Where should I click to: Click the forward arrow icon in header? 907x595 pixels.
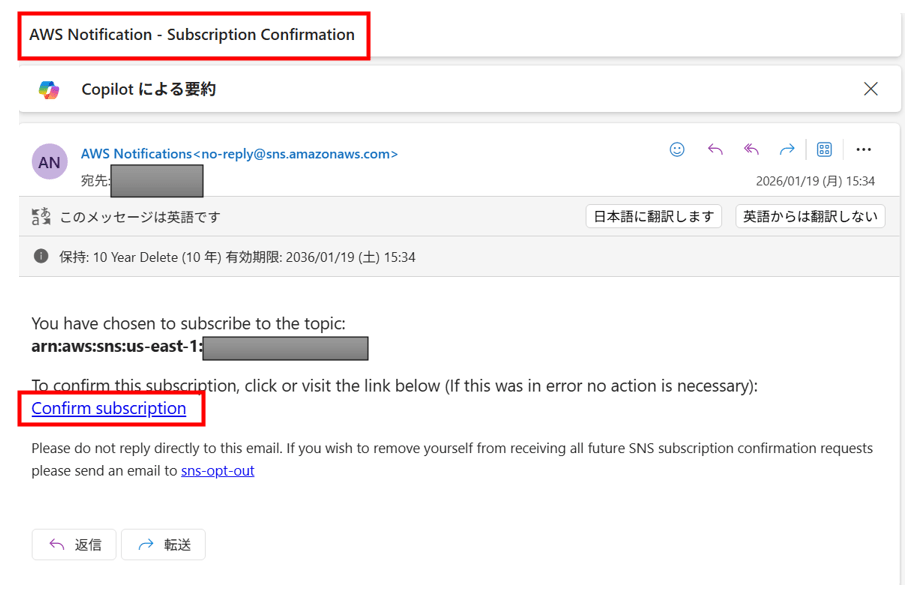(787, 150)
